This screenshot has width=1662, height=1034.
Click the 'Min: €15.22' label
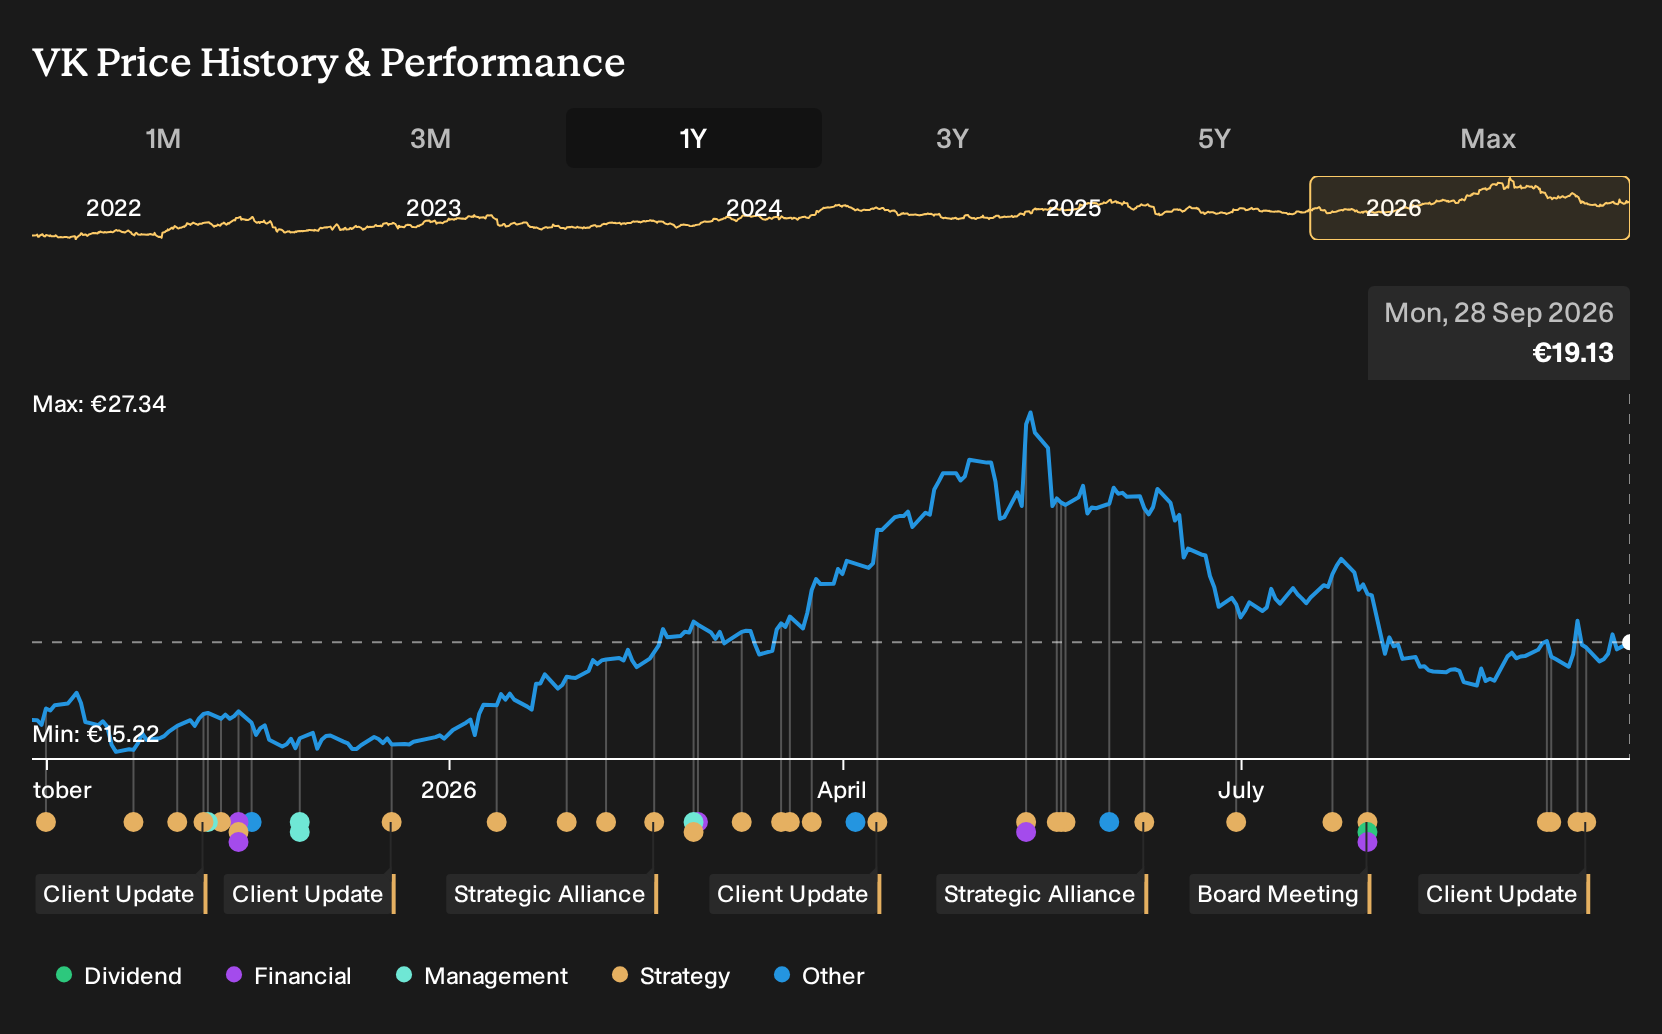click(x=96, y=734)
